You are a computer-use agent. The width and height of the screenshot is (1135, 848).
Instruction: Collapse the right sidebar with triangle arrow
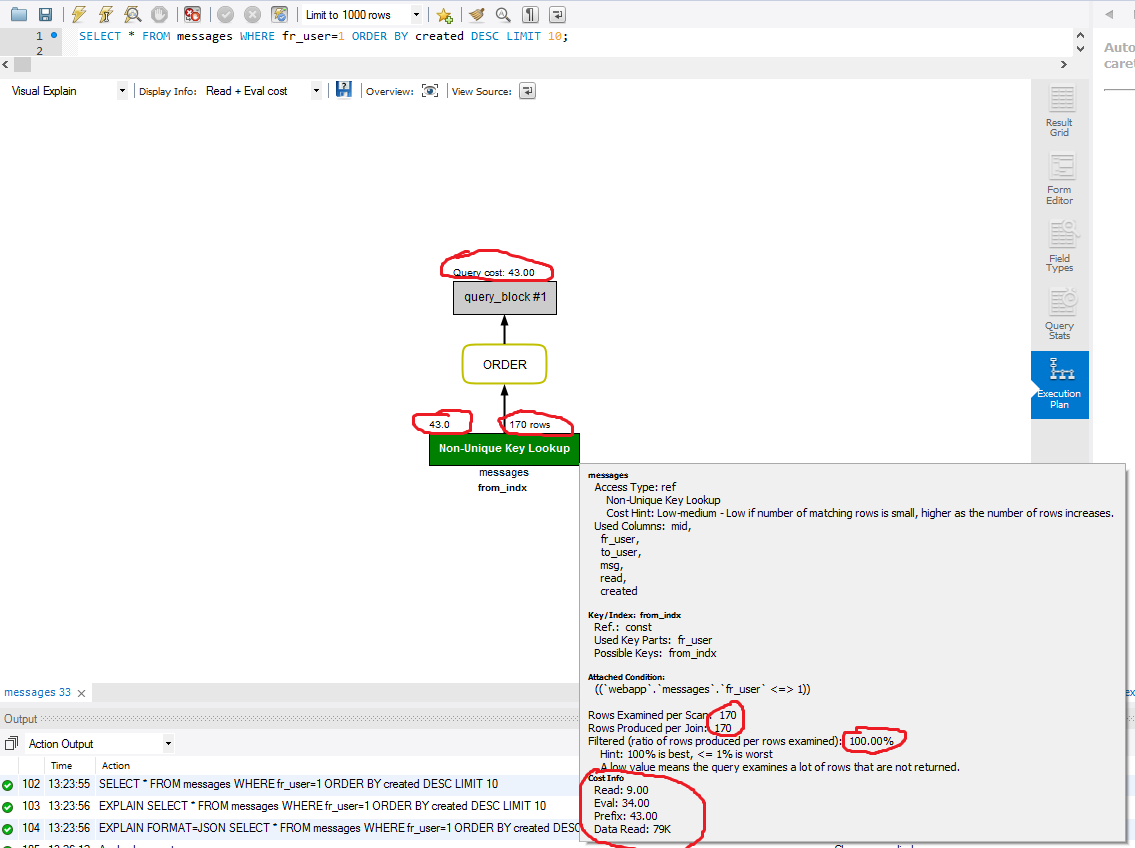pyautogui.click(x=1109, y=14)
